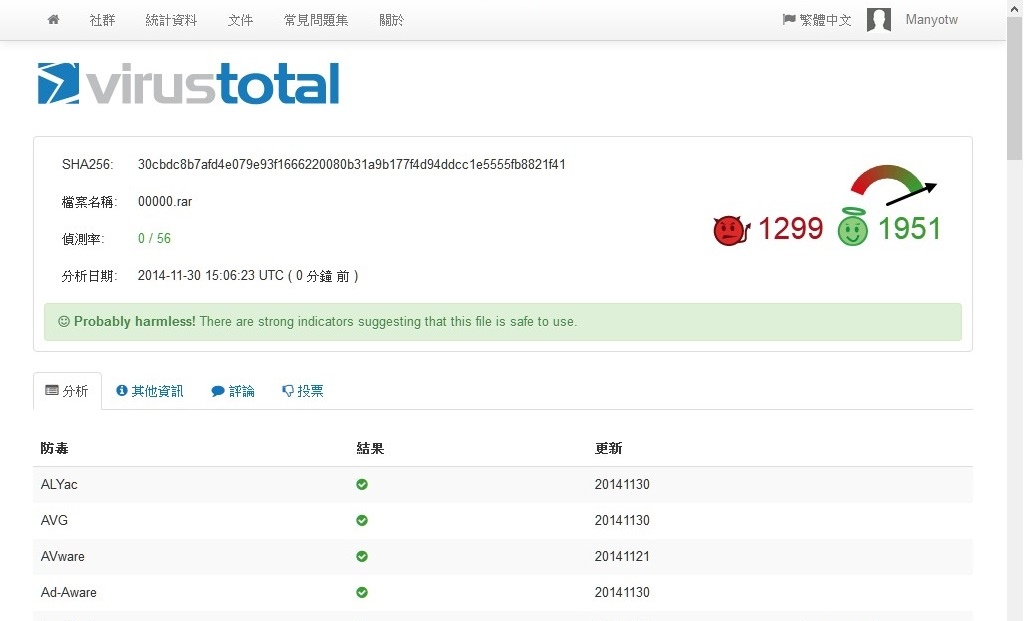Image resolution: width=1024 pixels, height=621 pixels.
Task: Switch to the 評論 tab
Action: pos(233,390)
